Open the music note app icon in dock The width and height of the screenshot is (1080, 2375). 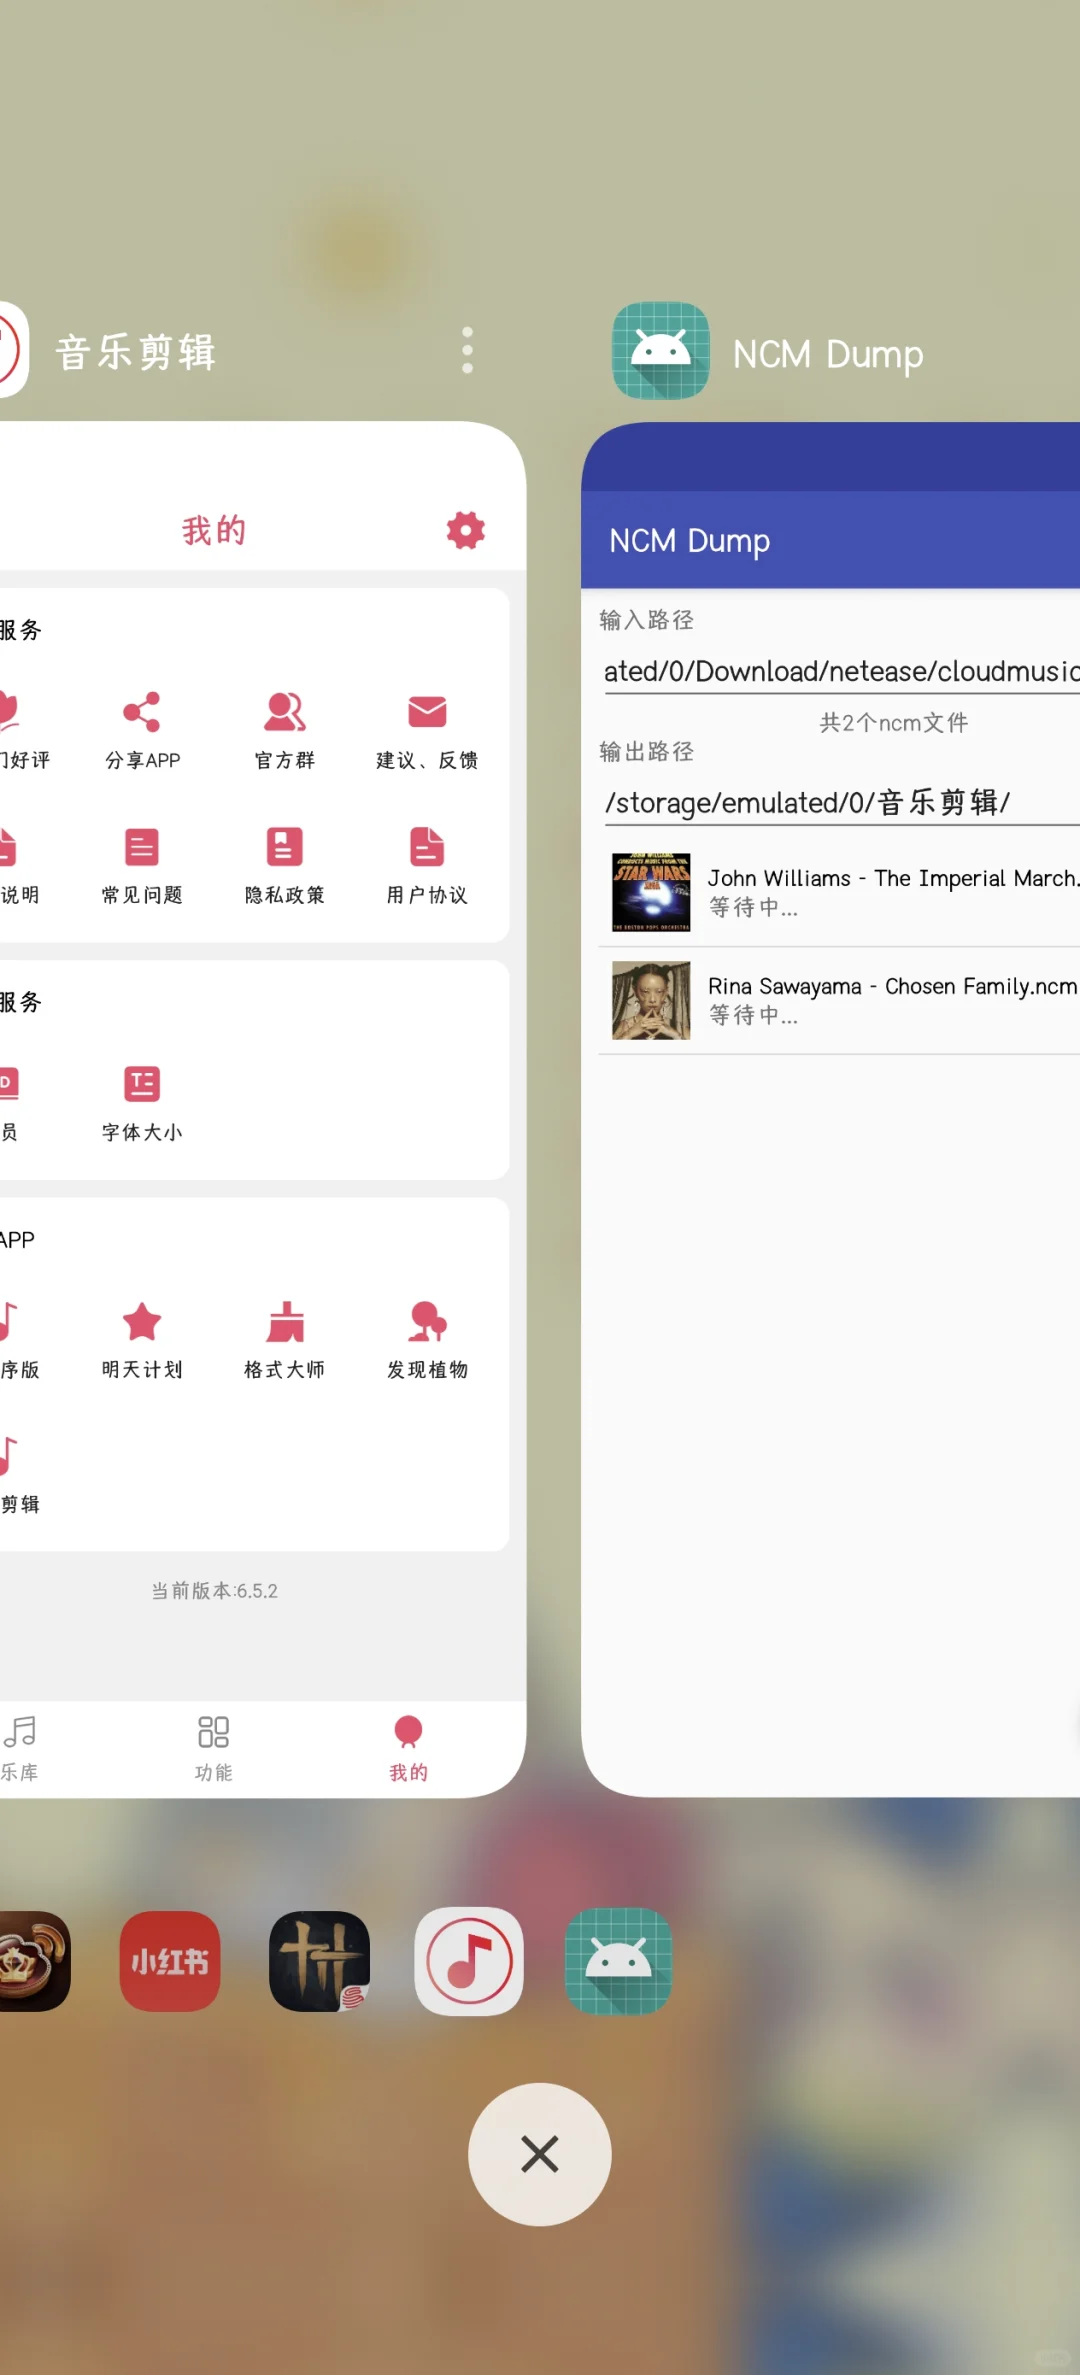coord(469,1961)
